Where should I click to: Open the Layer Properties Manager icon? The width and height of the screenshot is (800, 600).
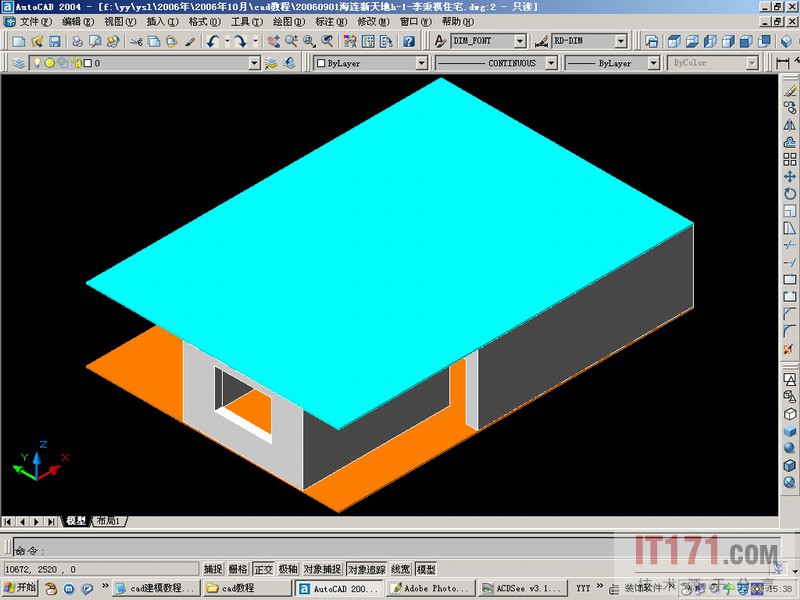click(19, 63)
